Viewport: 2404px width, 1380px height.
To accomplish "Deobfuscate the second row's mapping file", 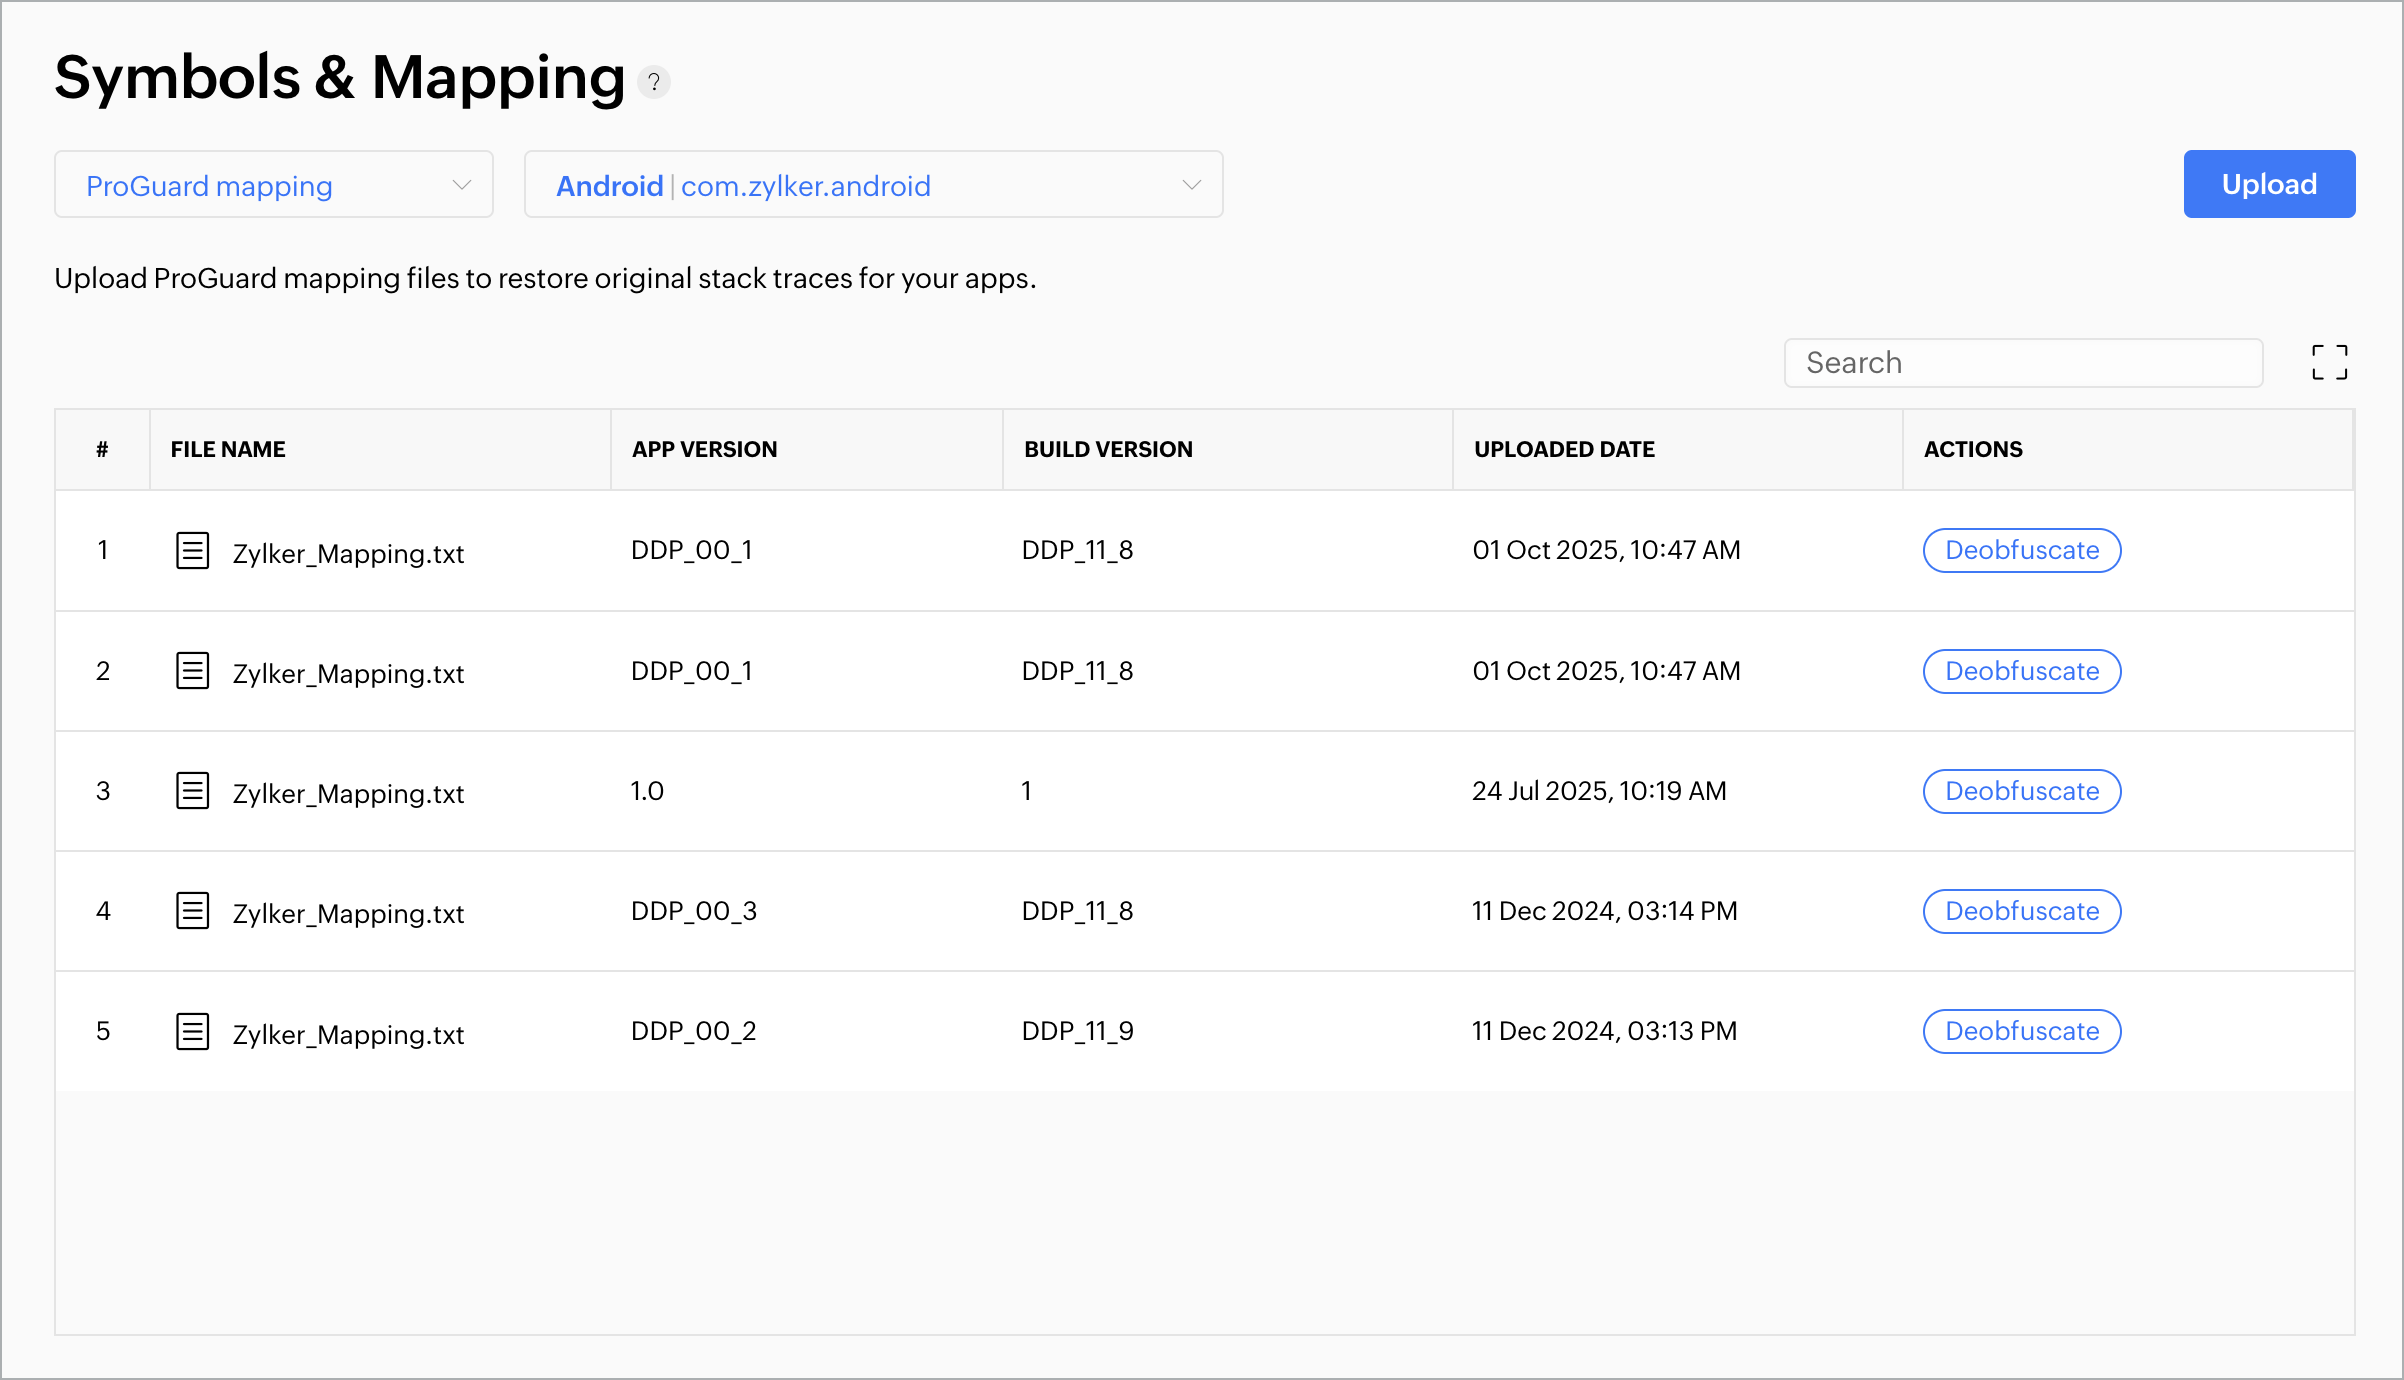I will click(2021, 671).
